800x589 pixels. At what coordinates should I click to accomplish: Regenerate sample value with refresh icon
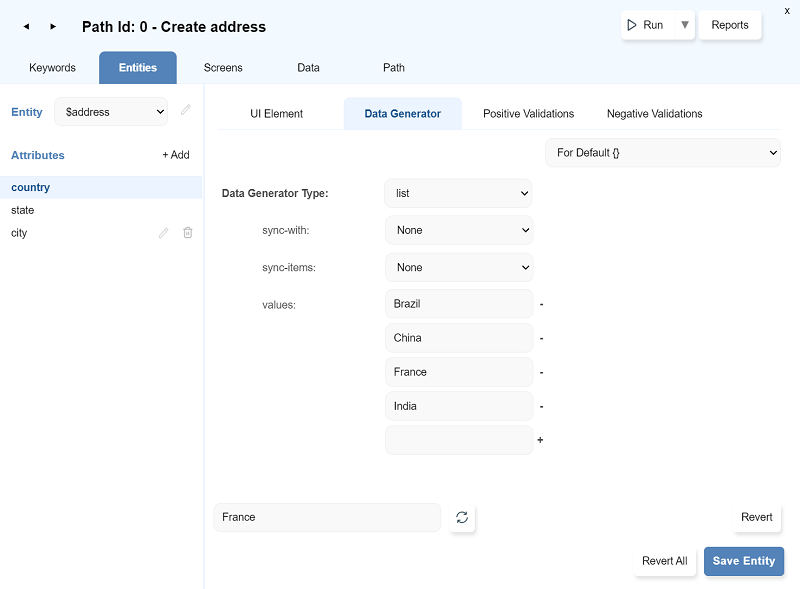coord(462,518)
